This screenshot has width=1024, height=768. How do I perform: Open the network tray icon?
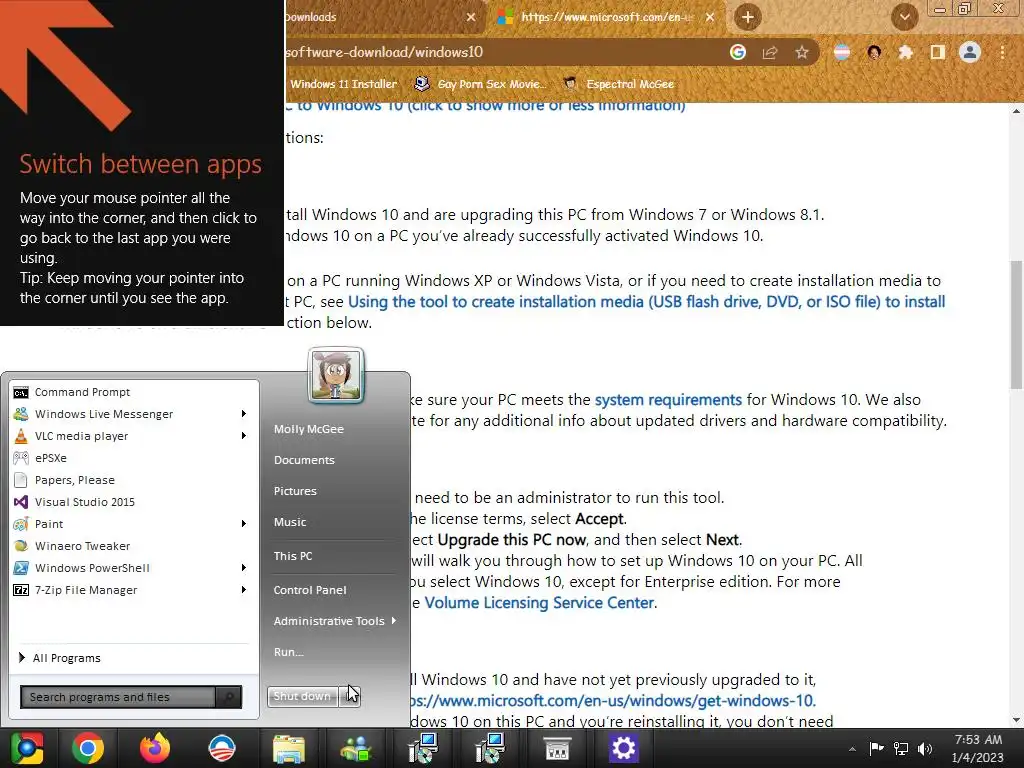click(901, 748)
